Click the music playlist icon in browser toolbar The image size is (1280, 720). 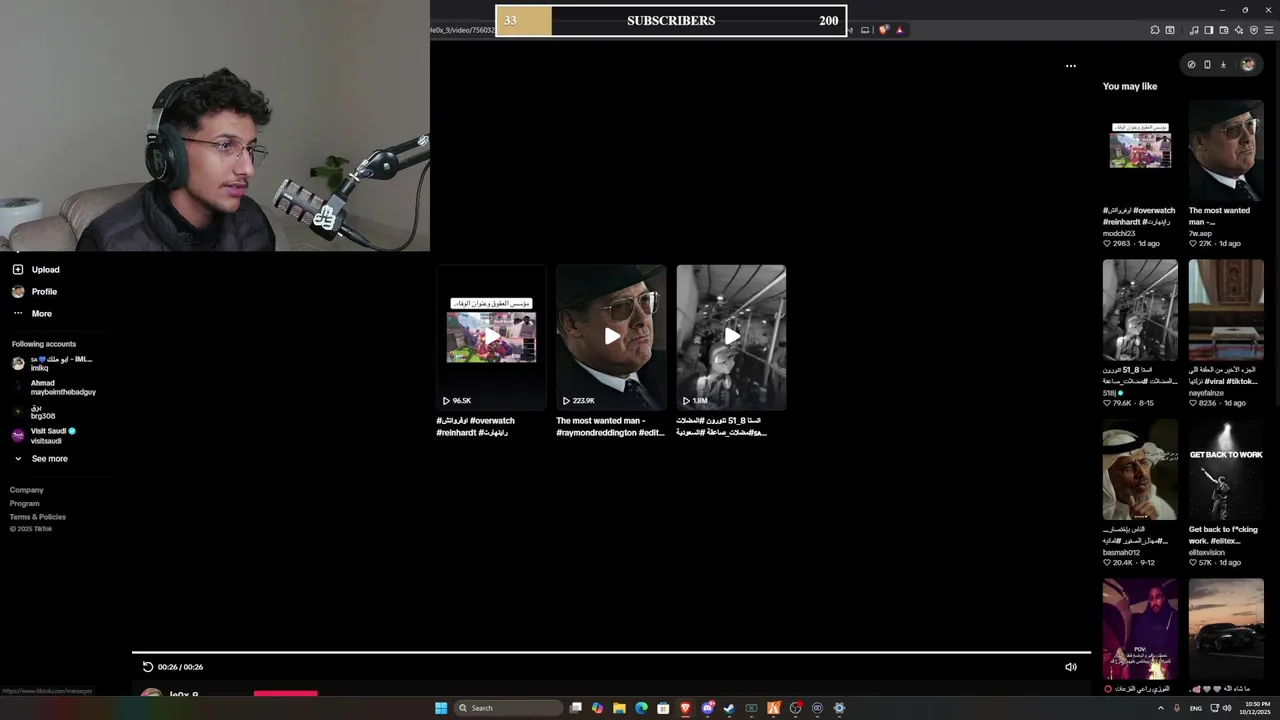(1194, 30)
